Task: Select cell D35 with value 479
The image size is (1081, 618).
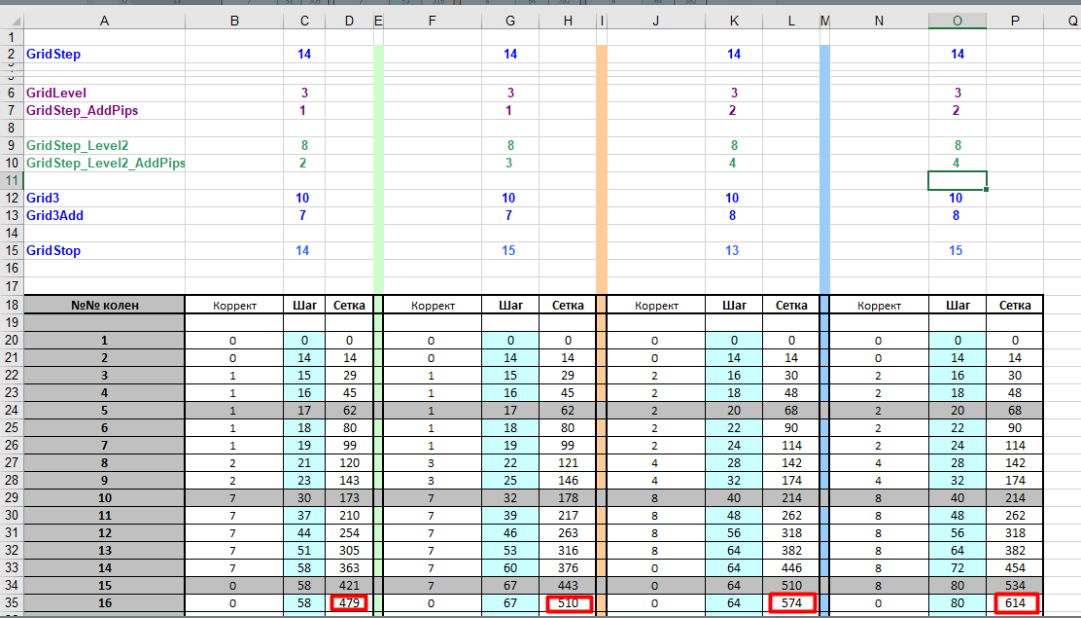Action: tap(349, 603)
